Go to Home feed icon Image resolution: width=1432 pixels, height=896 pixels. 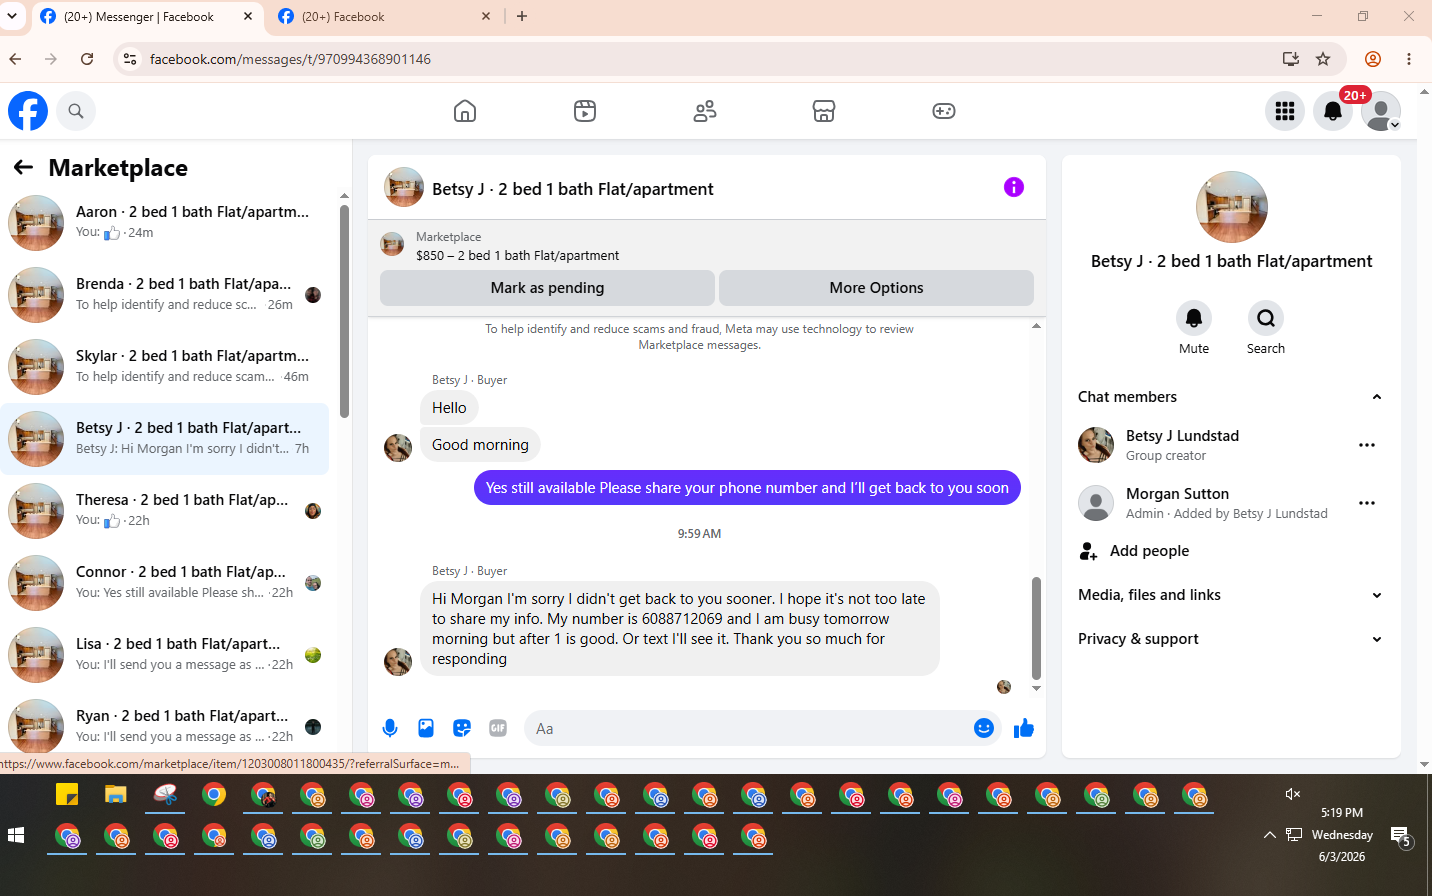click(465, 111)
